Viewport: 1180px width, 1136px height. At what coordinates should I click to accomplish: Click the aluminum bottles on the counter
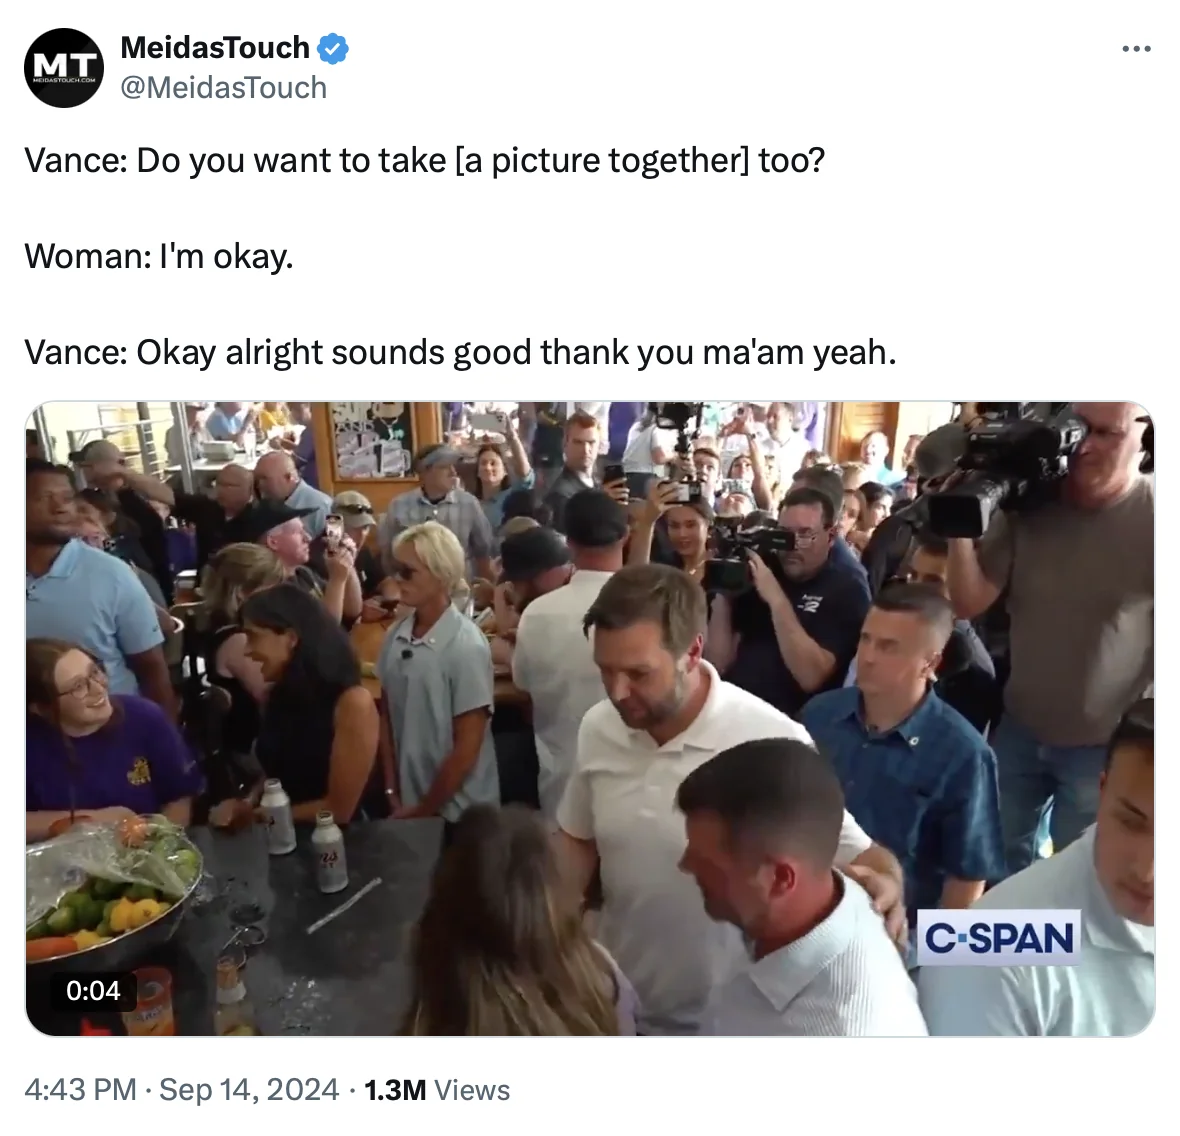(304, 834)
